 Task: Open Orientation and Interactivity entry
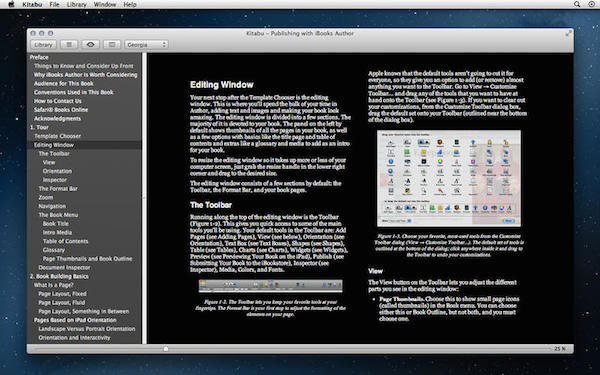[74, 338]
